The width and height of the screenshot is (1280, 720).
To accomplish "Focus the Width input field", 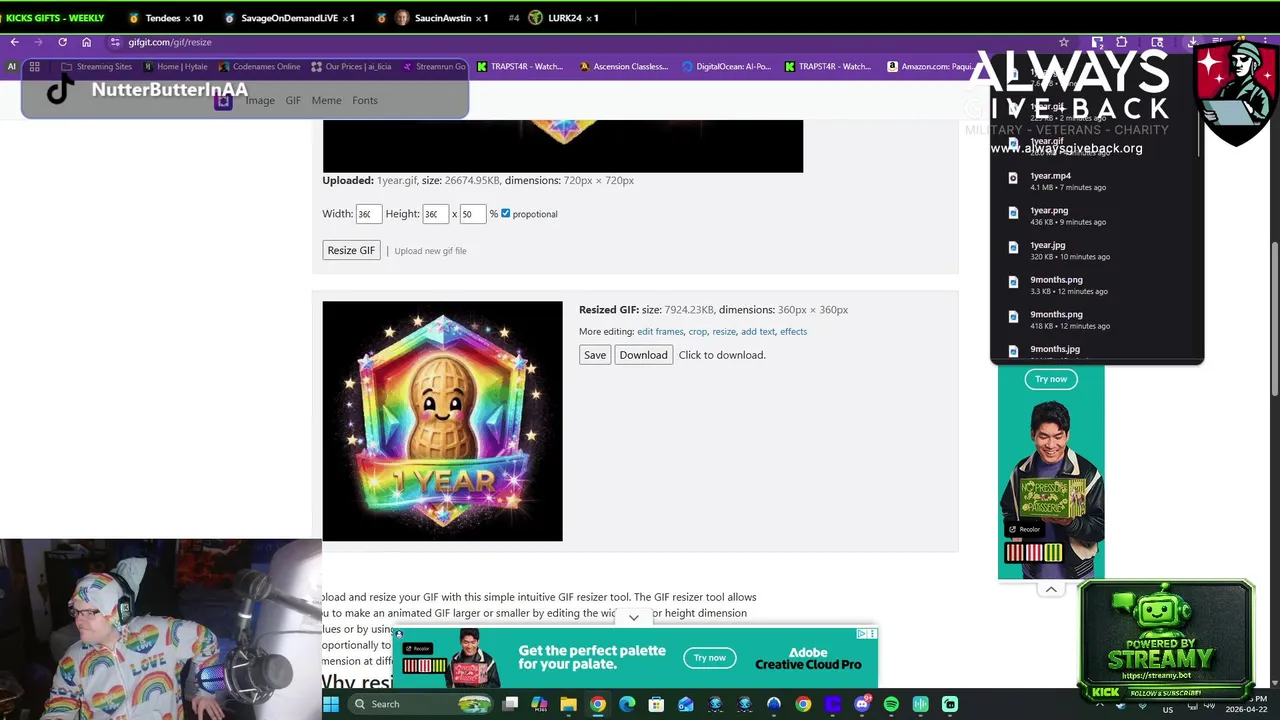I will click(x=368, y=214).
